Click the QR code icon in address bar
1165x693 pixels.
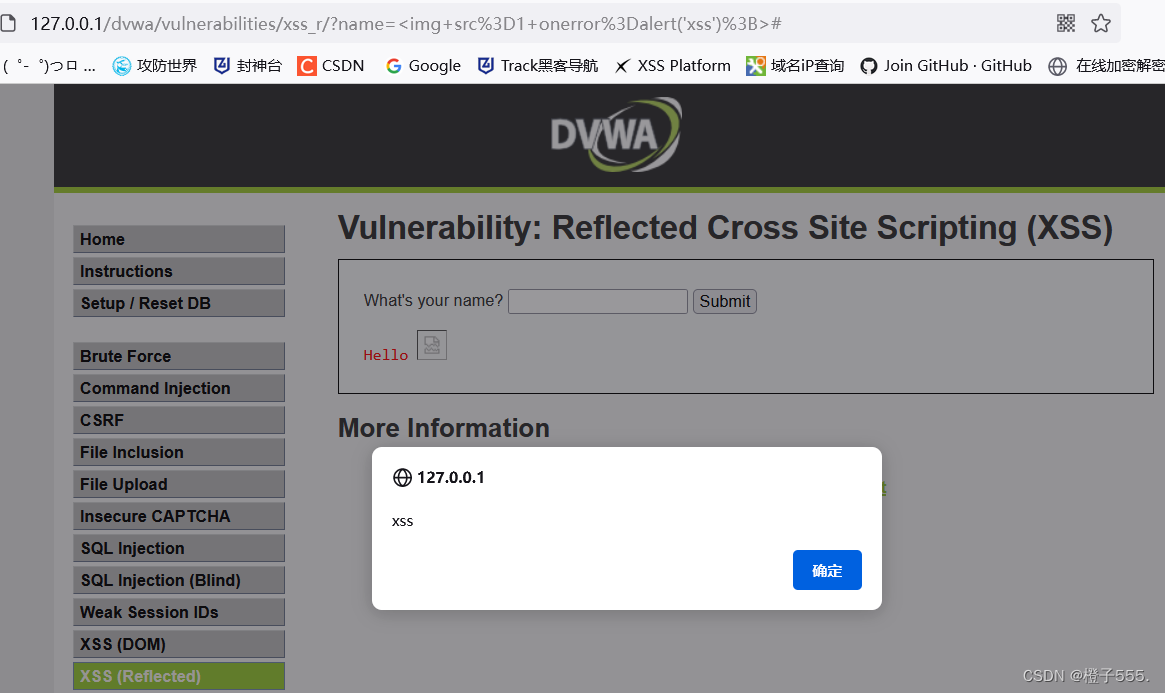click(1065, 23)
